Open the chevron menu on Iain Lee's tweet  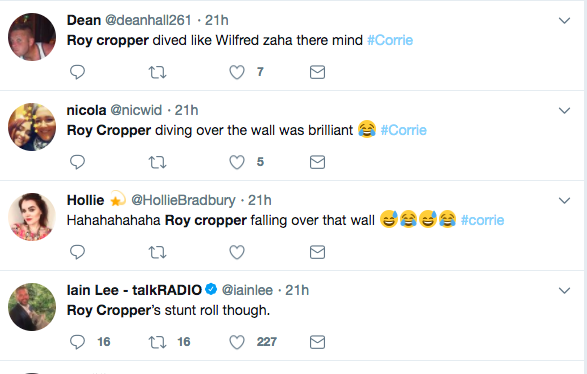pos(564,291)
